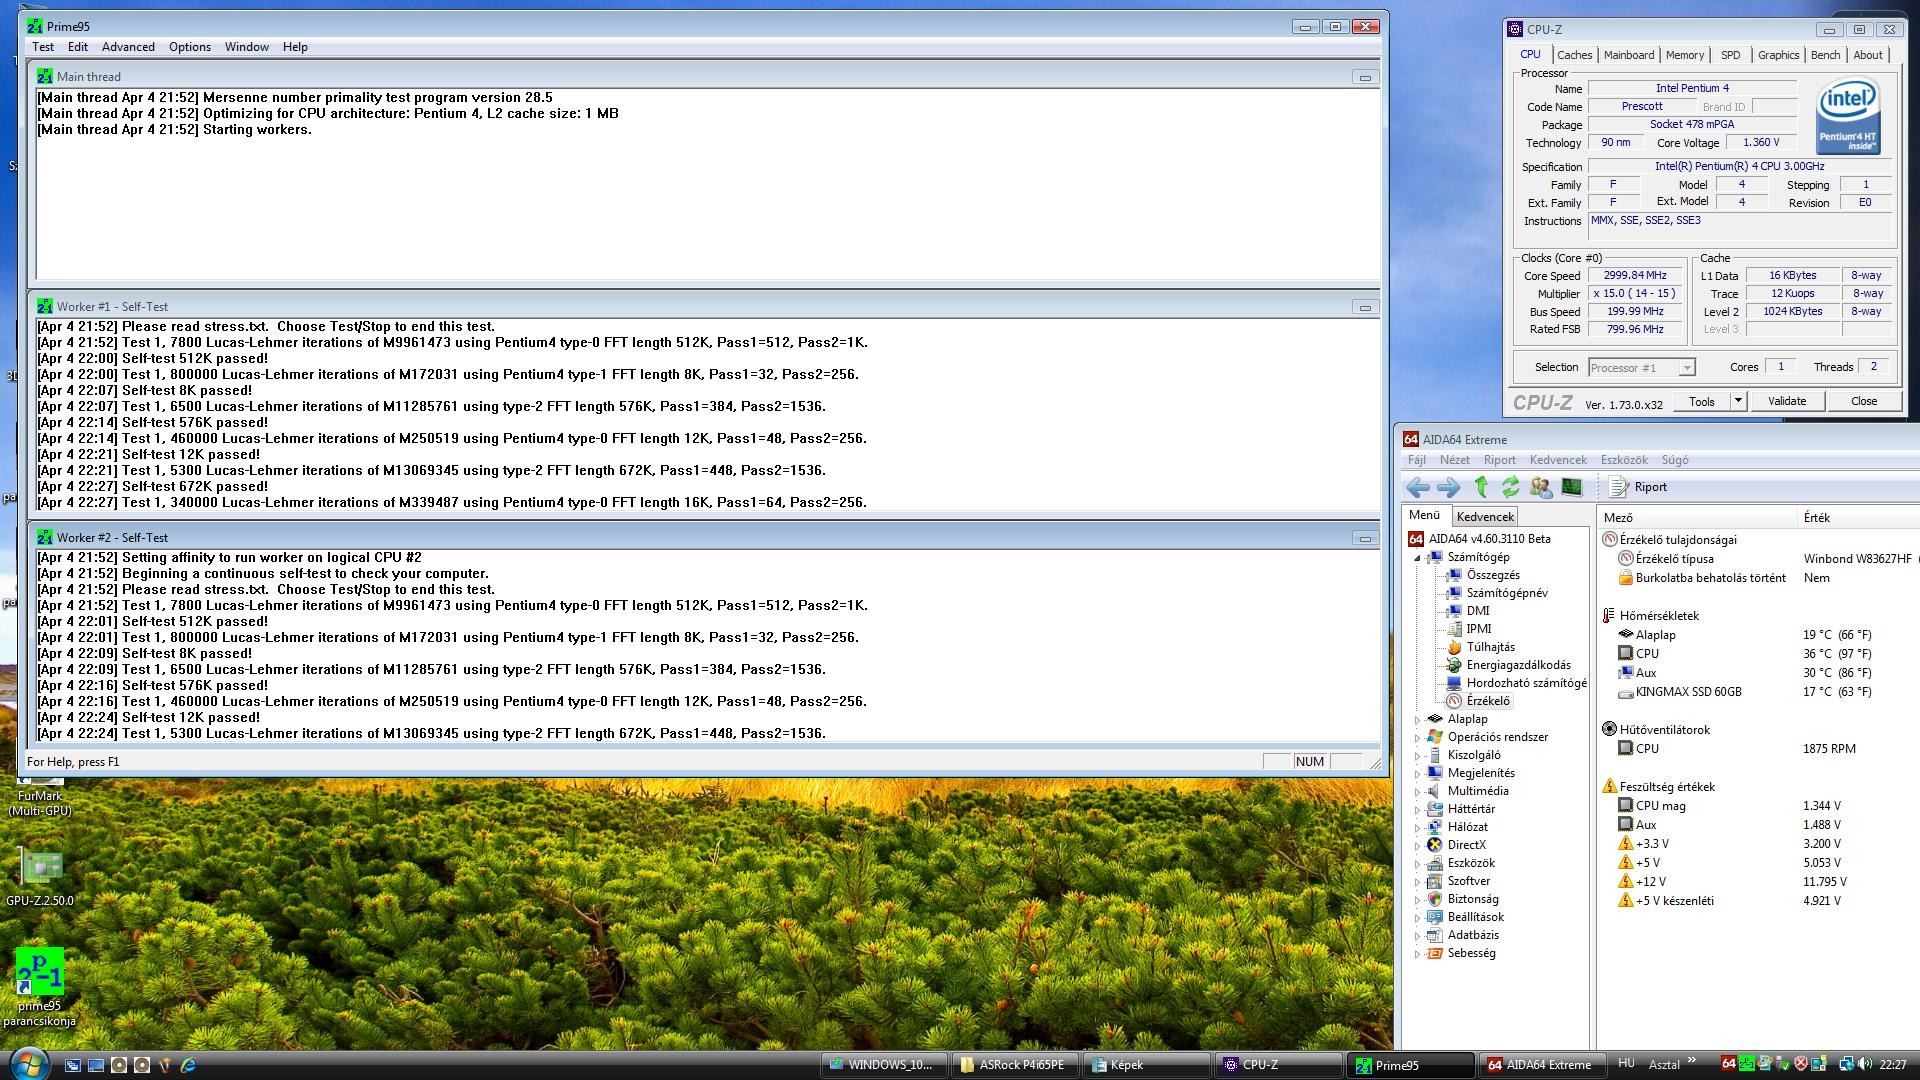The width and height of the screenshot is (1920, 1080).
Task: Open the users icon in AIDA64 toolbar
Action: [1540, 487]
